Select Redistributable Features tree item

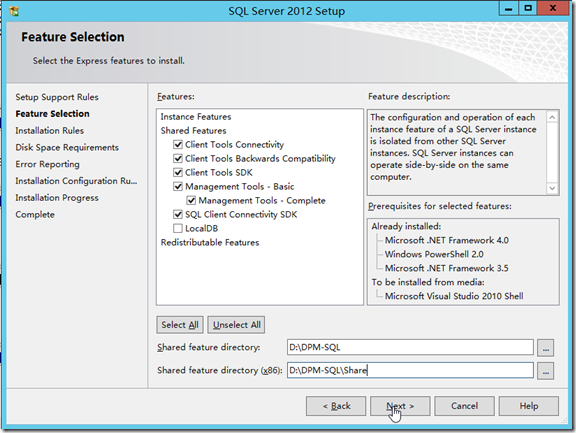click(210, 242)
